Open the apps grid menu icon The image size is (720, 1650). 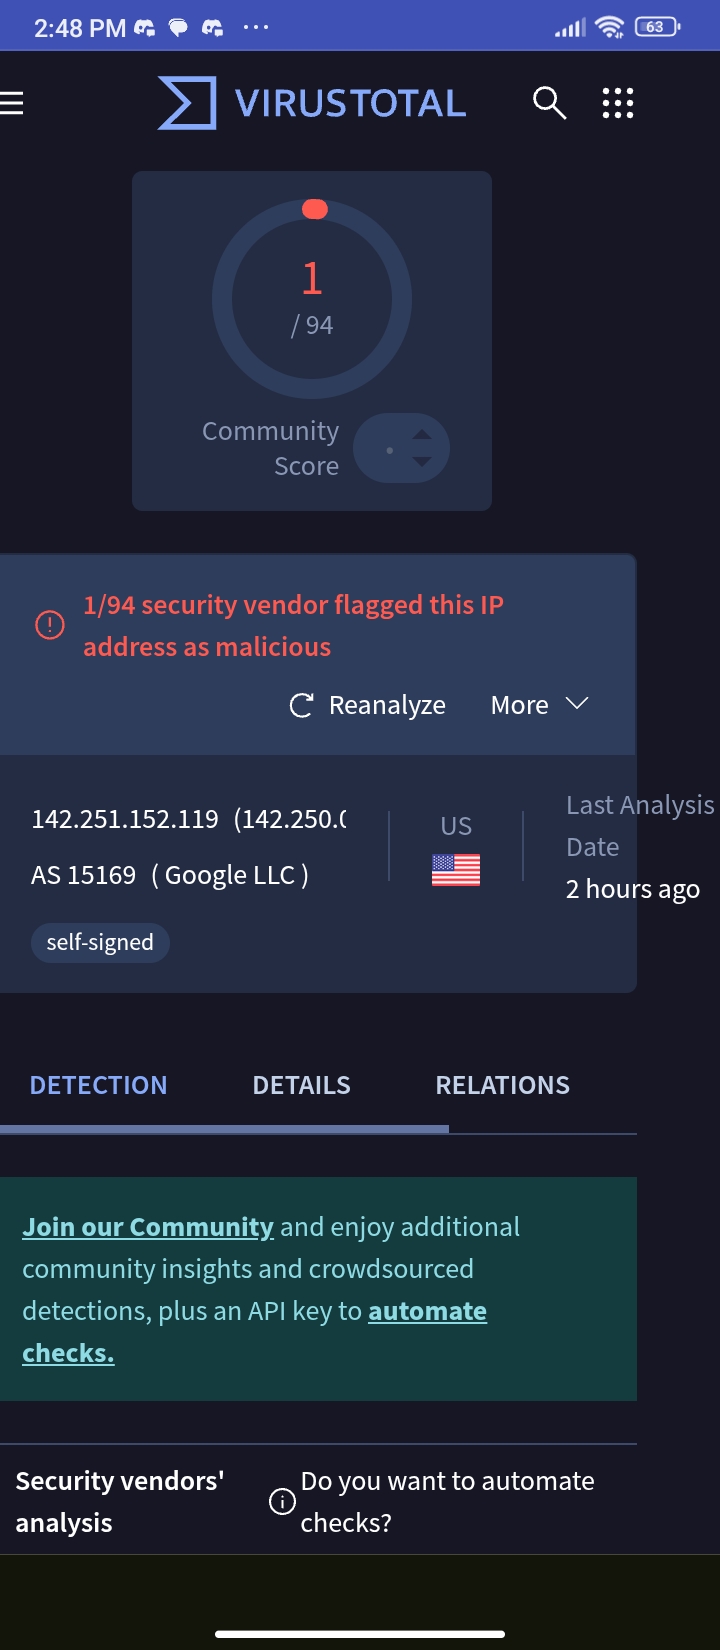tap(618, 103)
